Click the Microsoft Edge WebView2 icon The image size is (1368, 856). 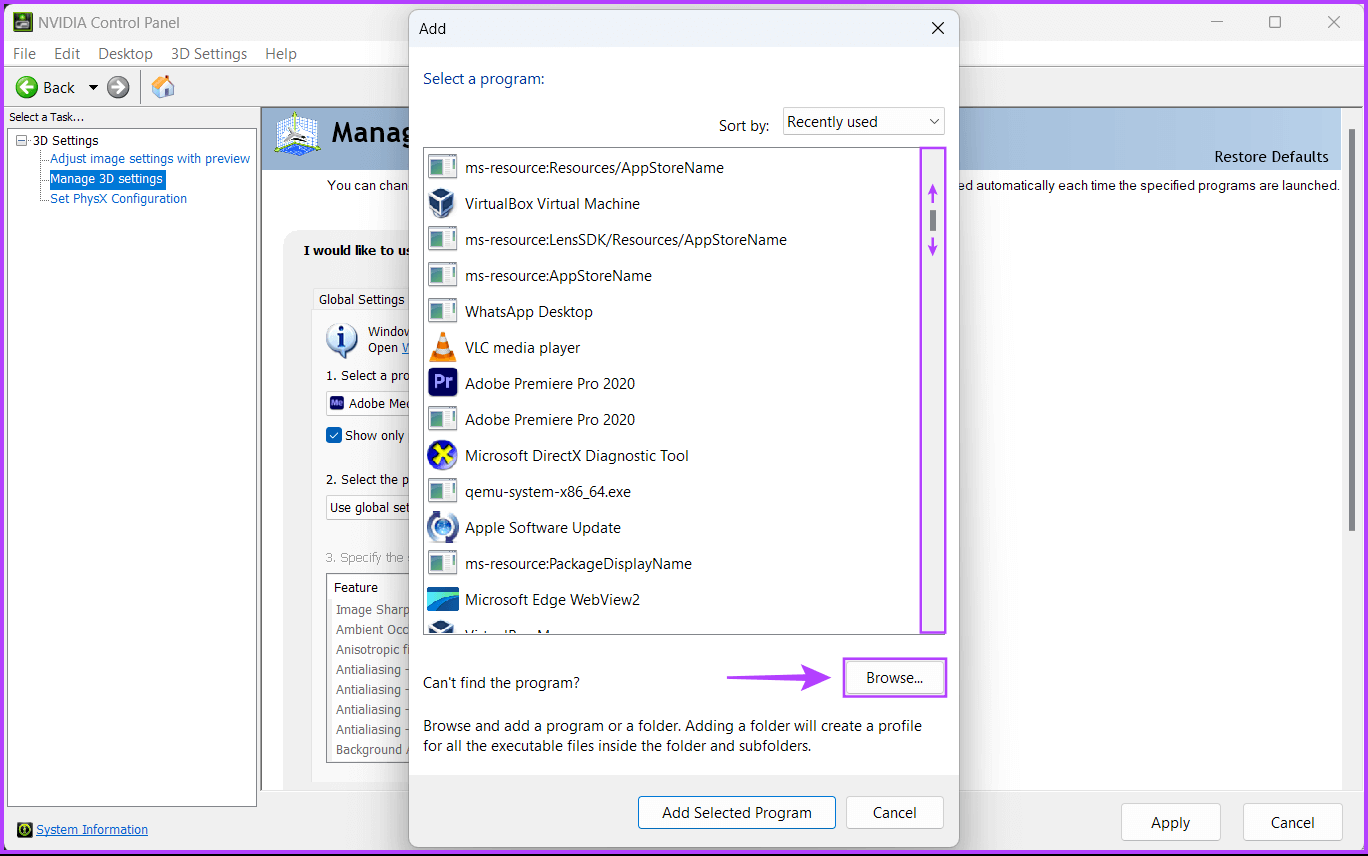point(442,599)
